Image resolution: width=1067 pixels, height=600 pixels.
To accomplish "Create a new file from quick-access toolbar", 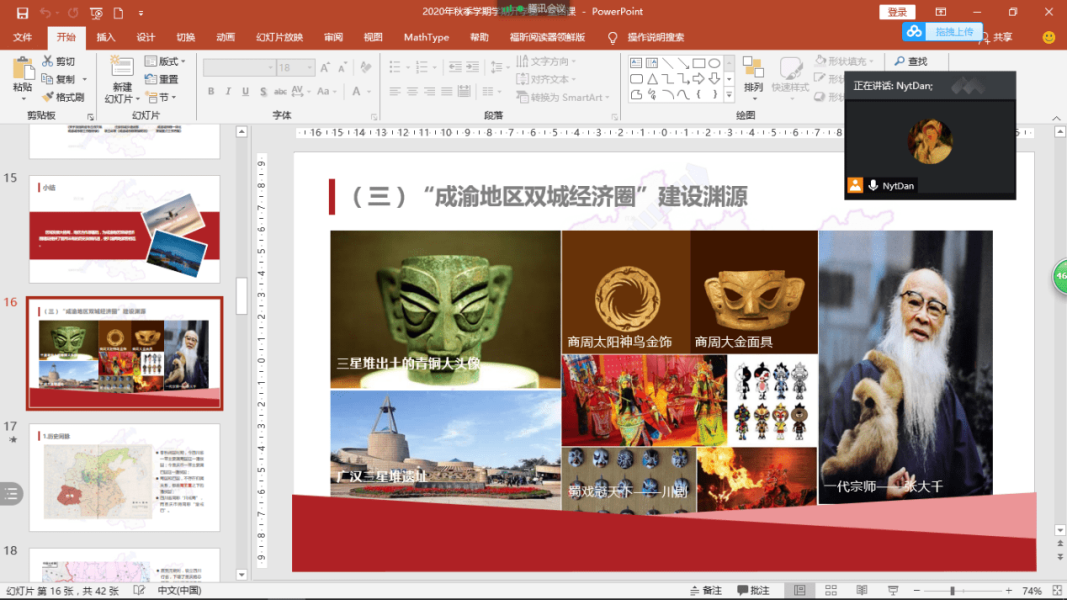I will tap(118, 13).
